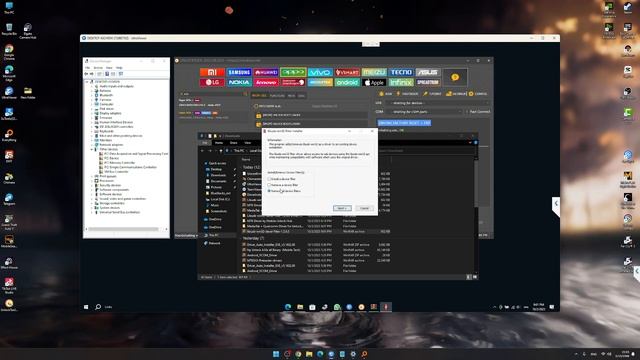Viewport: 640px width, 360px height.
Task: Select the Vsmart brand logo
Action: (x=347, y=72)
